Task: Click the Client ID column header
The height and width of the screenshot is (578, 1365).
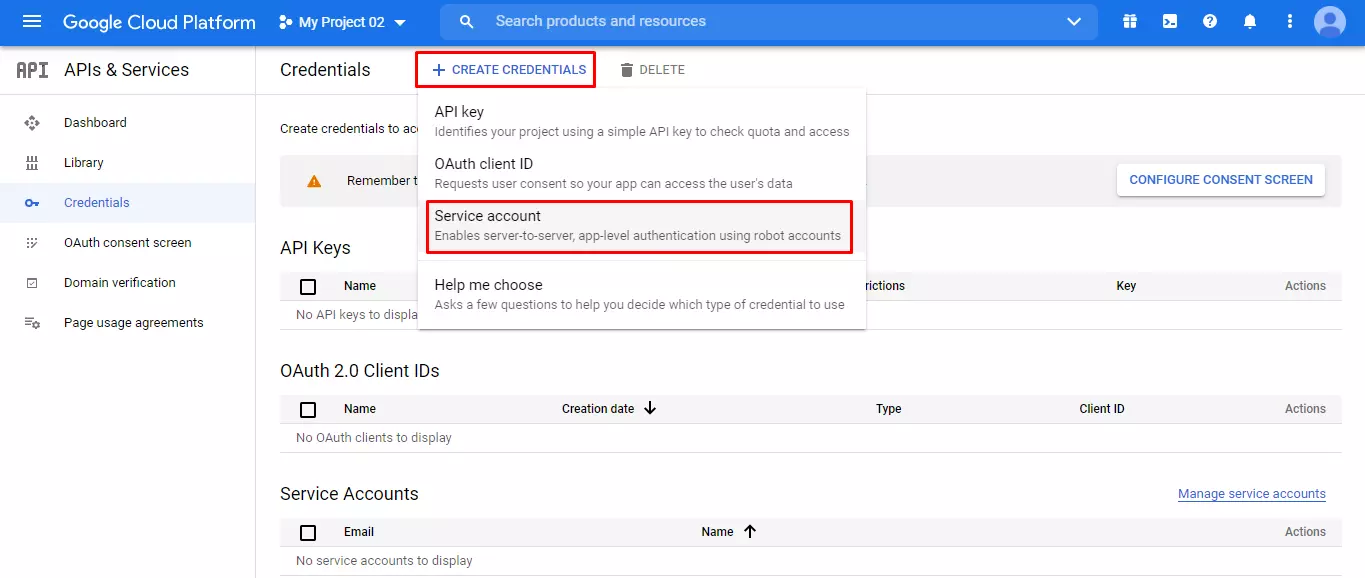Action: (1102, 409)
